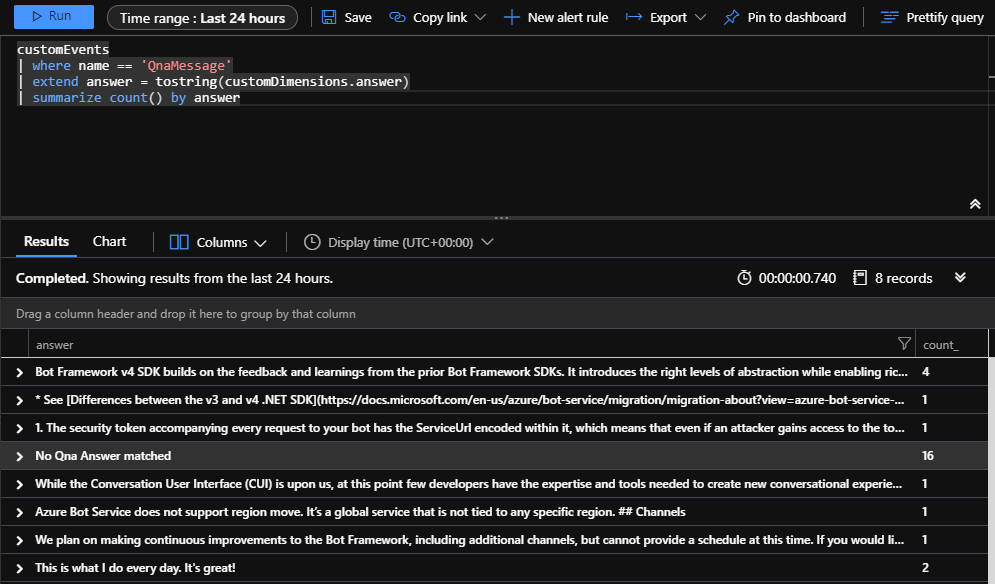This screenshot has height=584, width=995.
Task: Open filter icon on answer column
Action: (x=905, y=343)
